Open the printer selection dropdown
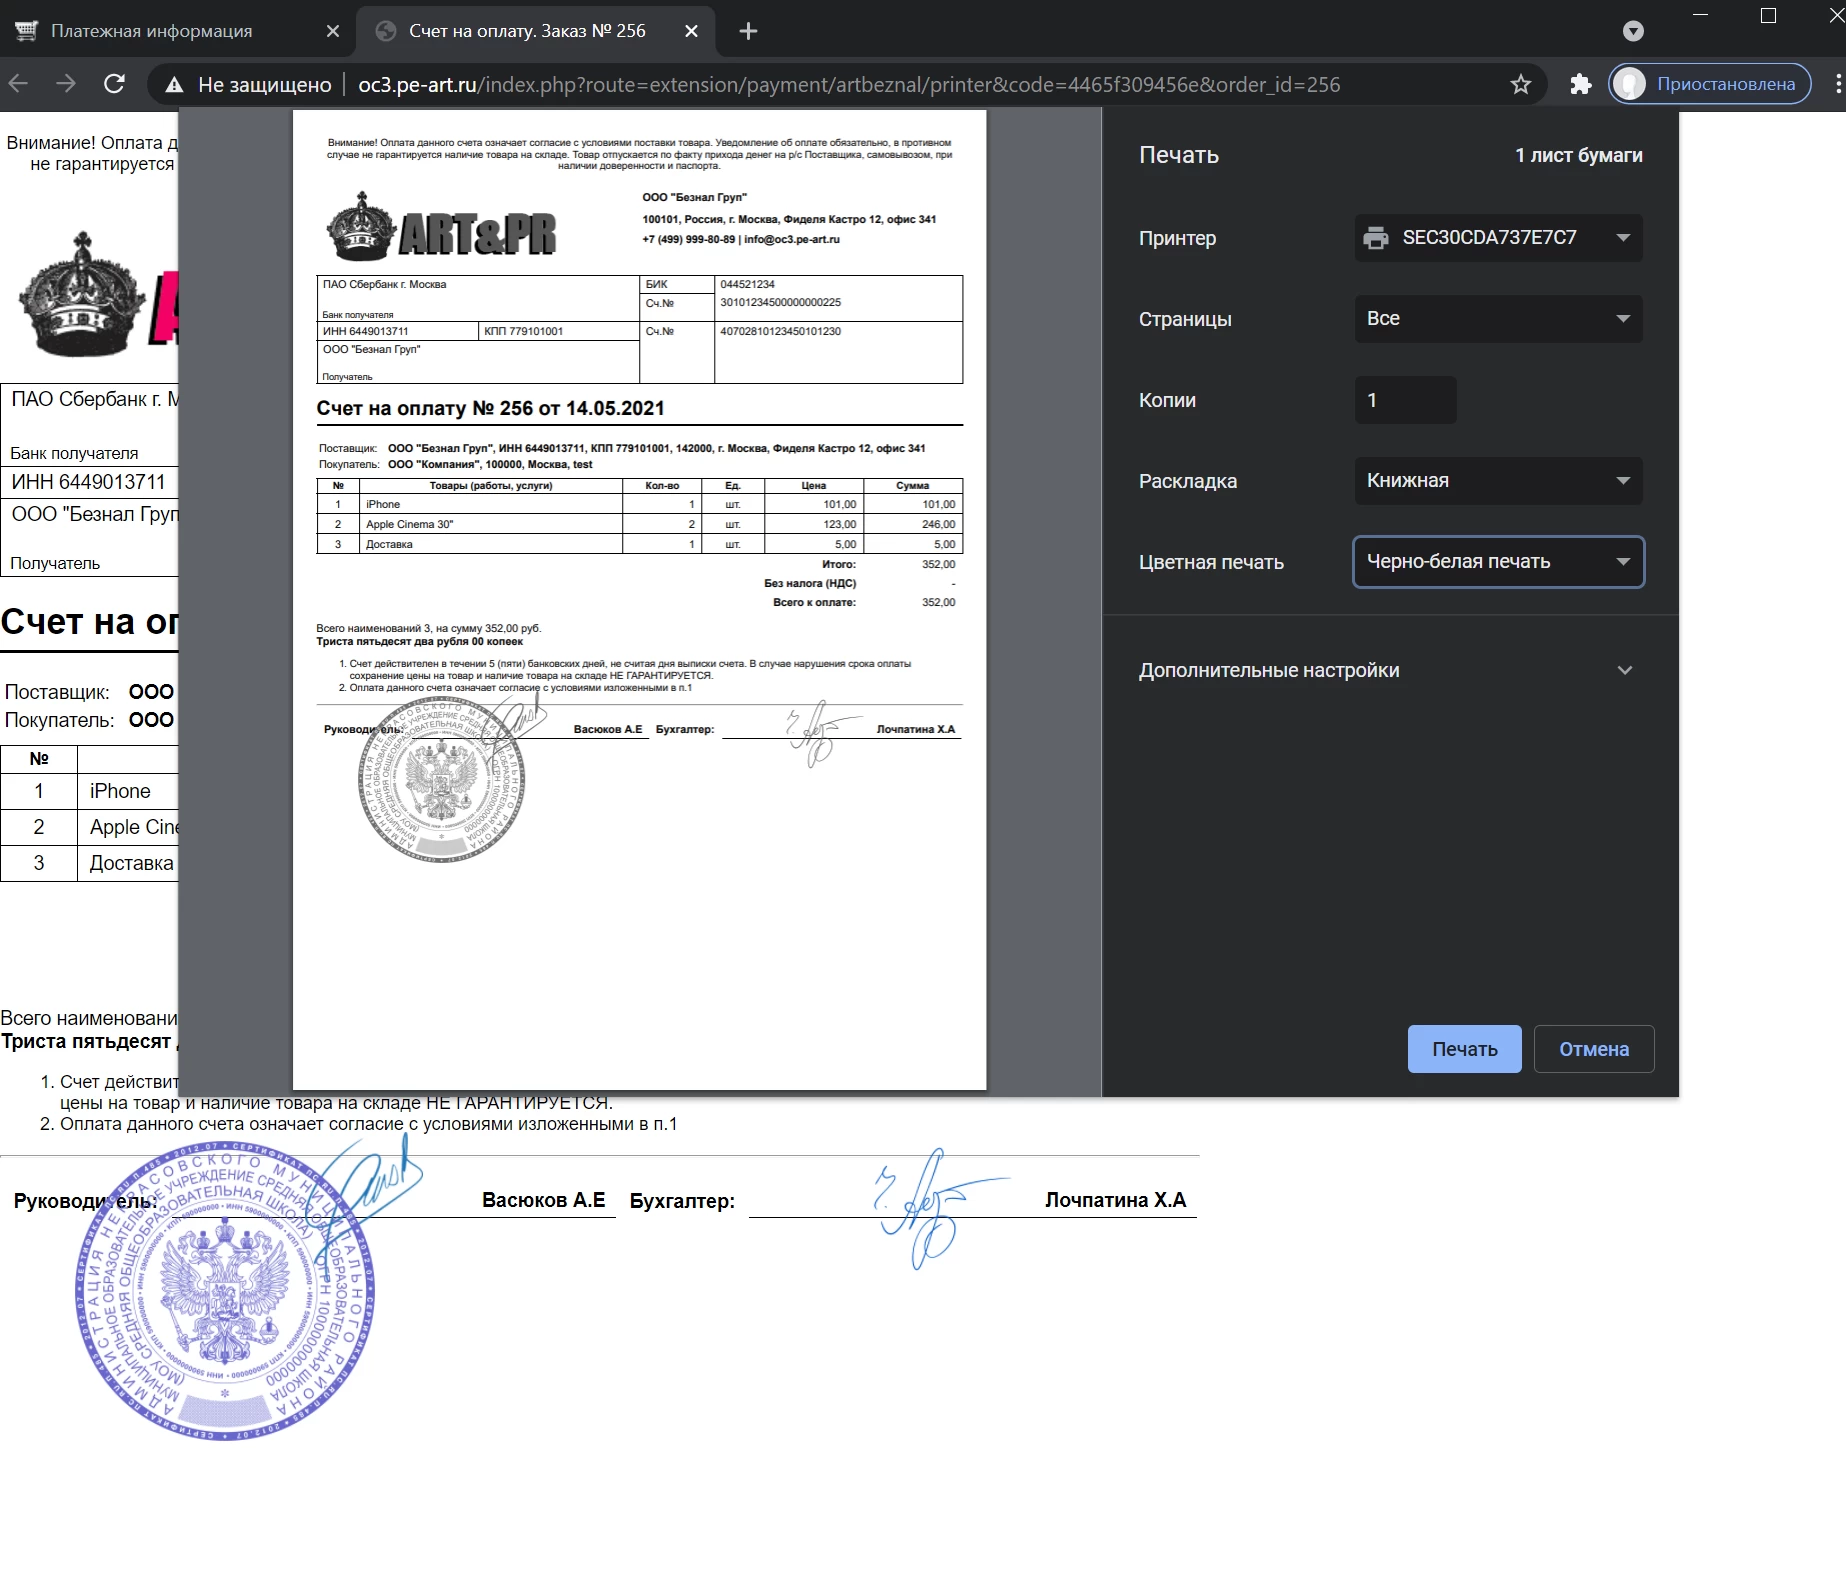Screen dimensions: 1846x1576 click(x=1498, y=238)
